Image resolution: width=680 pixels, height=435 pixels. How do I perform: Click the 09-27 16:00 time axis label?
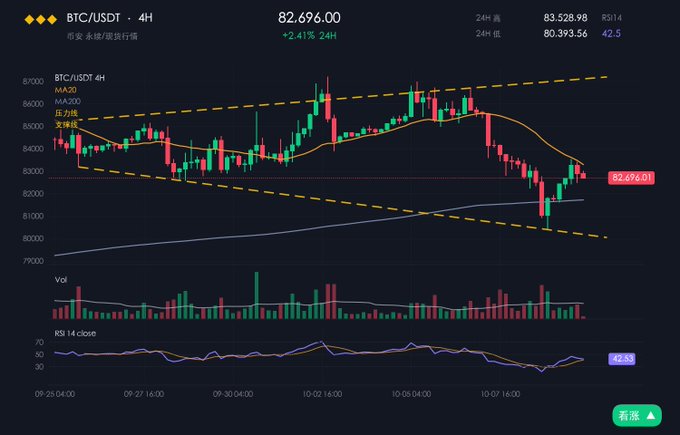[x=144, y=394]
